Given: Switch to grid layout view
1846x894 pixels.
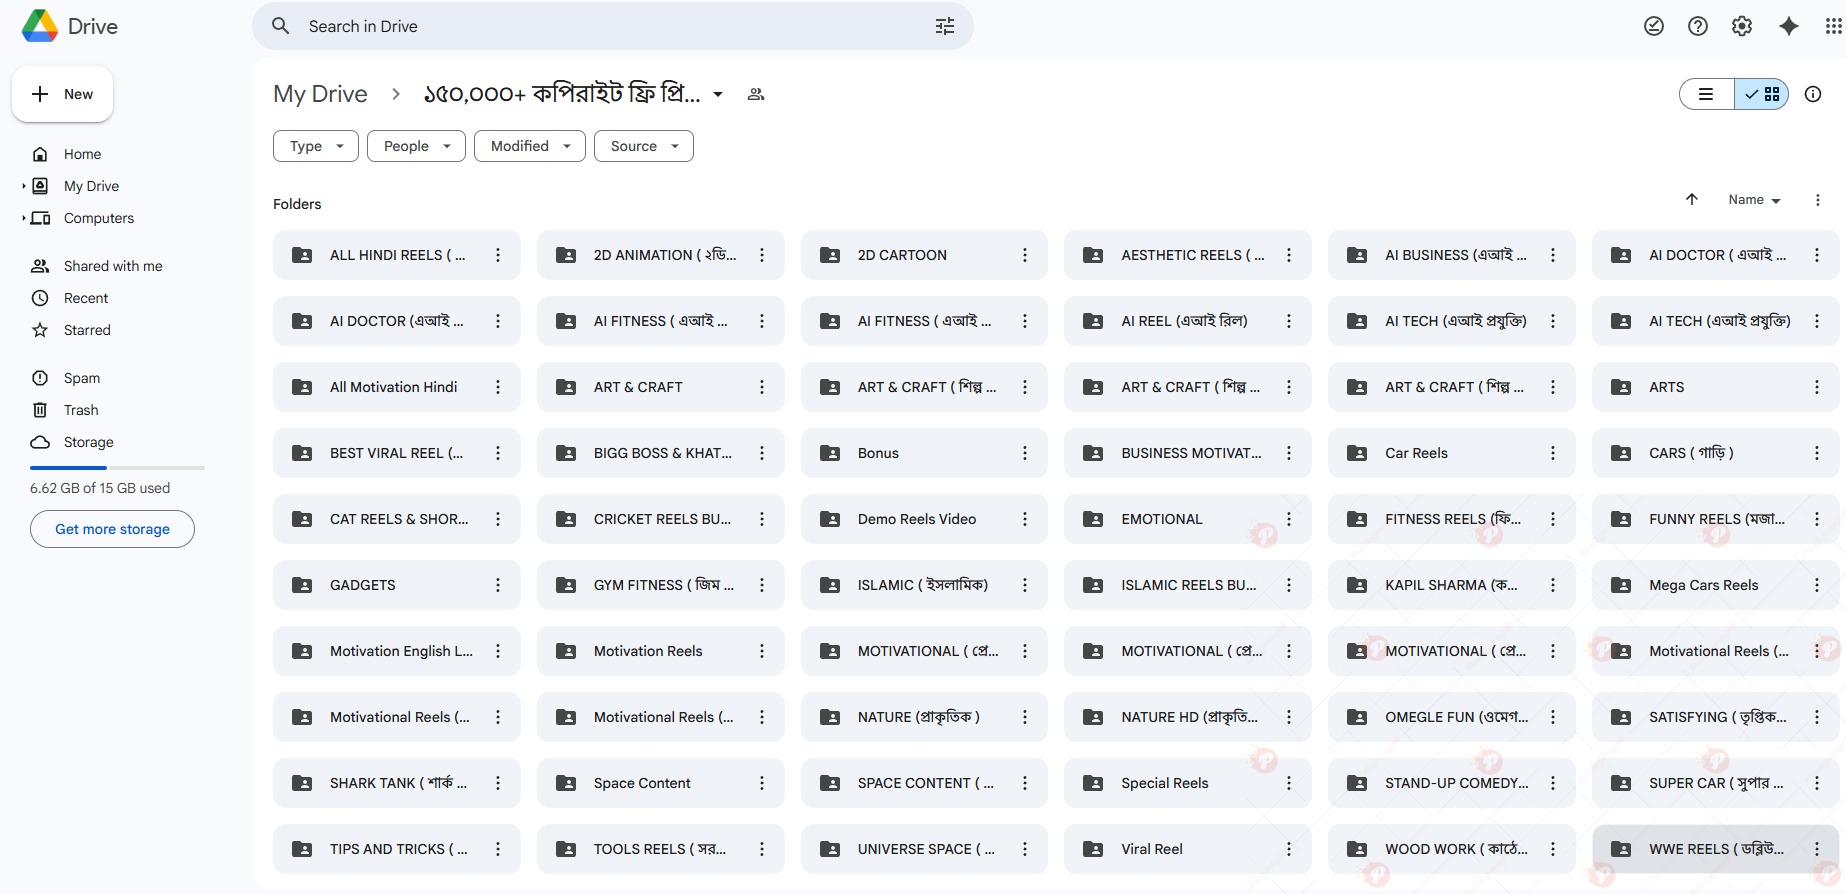Looking at the screenshot, I should point(1762,94).
